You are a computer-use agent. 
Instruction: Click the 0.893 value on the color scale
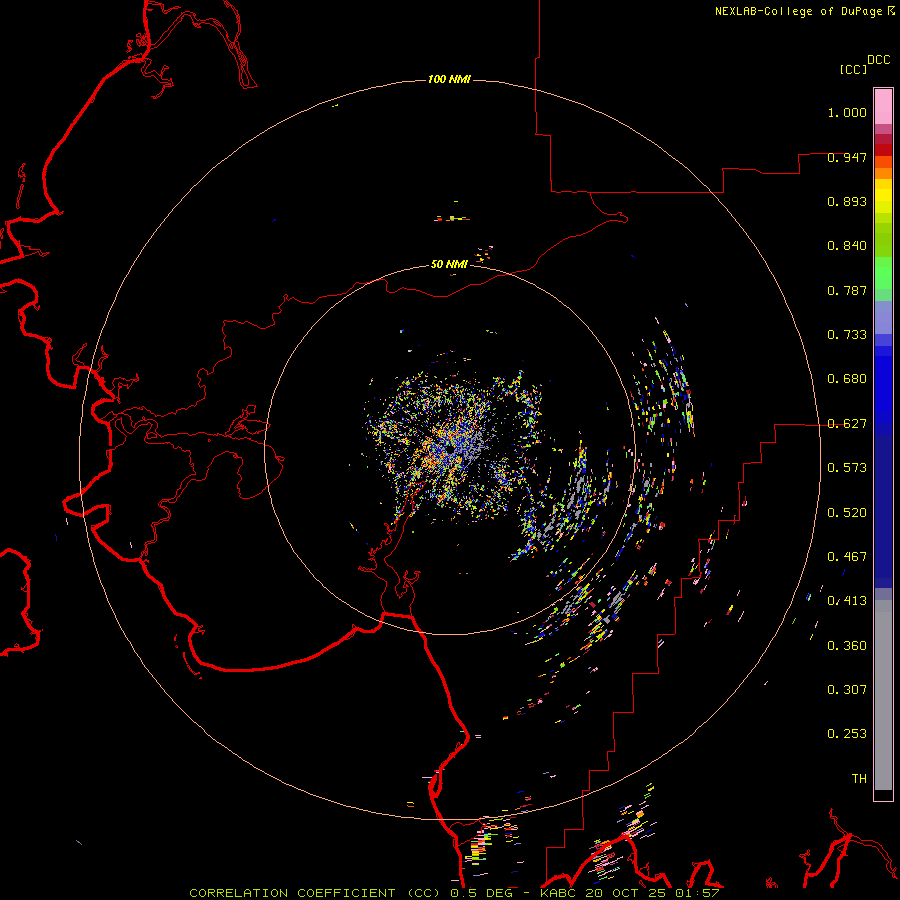[x=847, y=201]
